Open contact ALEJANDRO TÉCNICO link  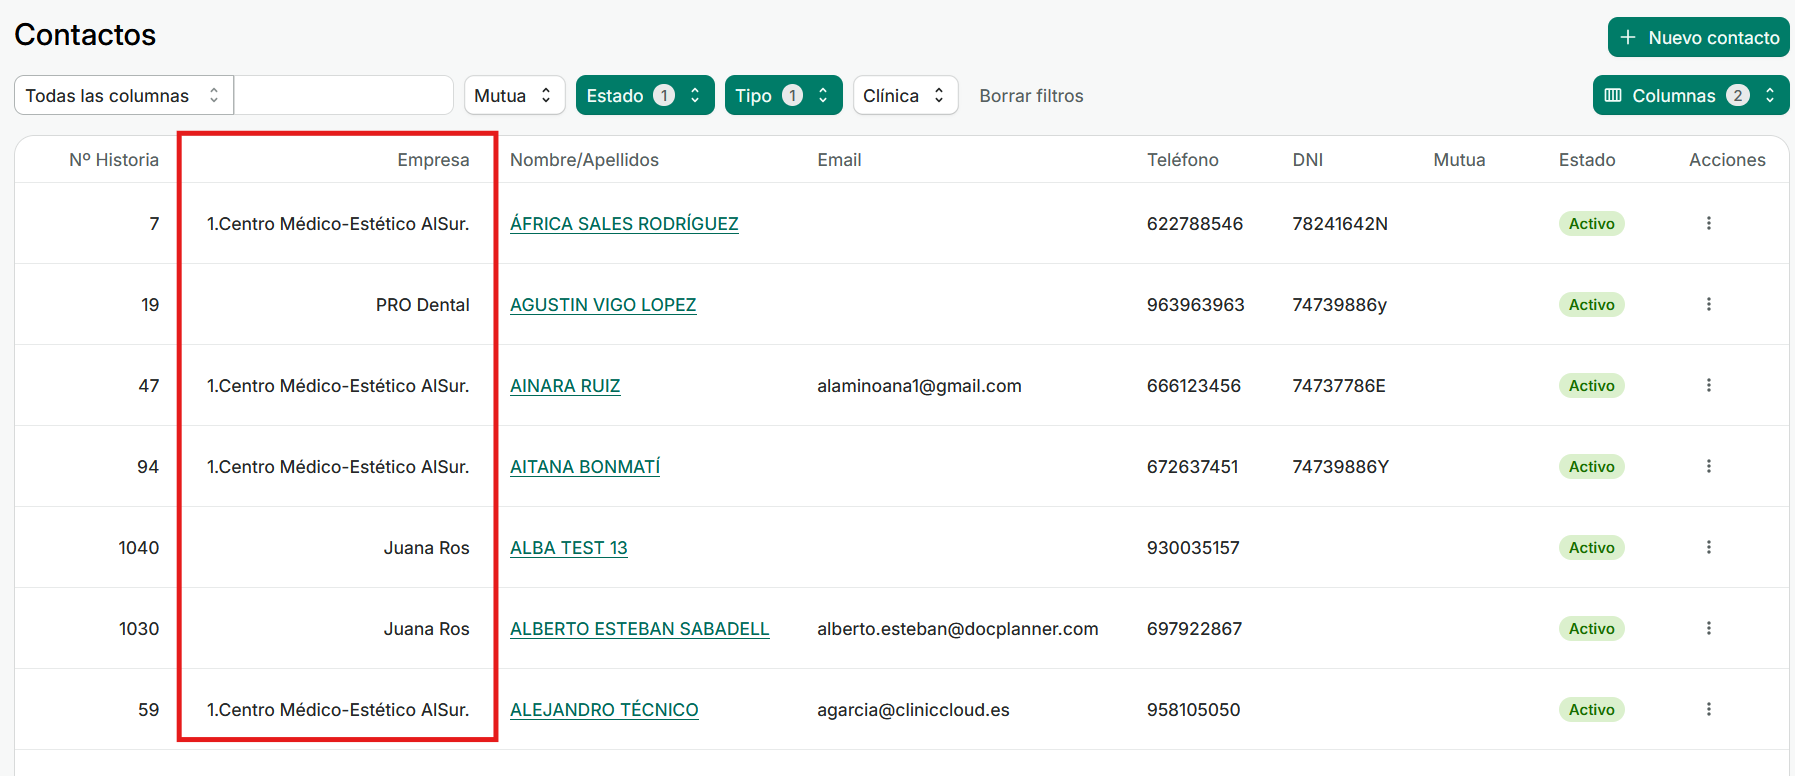coord(604,710)
